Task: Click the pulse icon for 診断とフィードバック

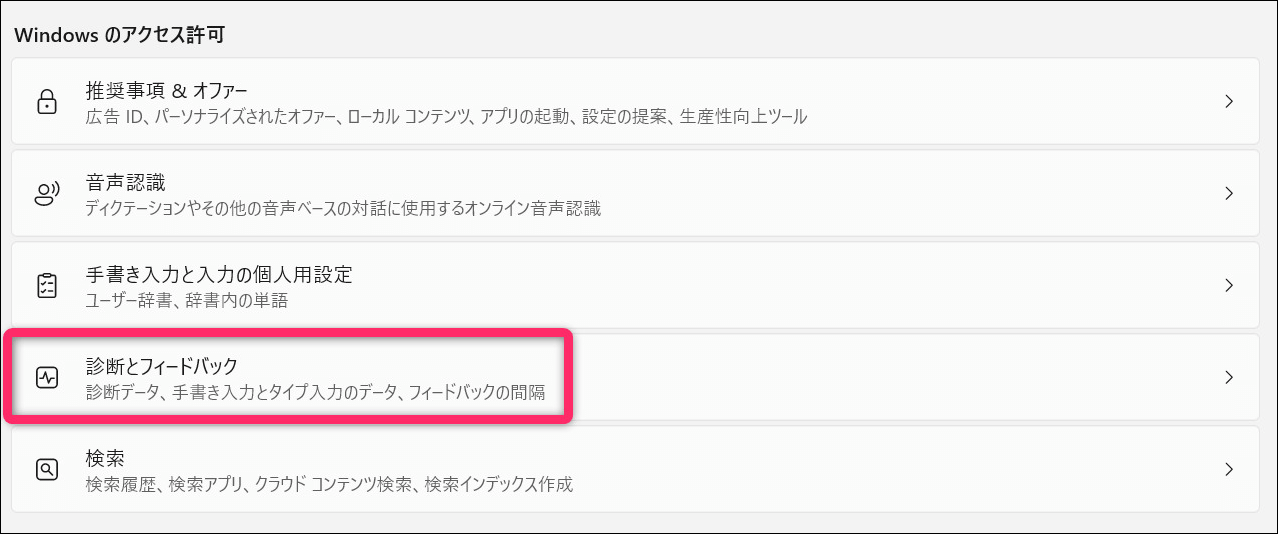Action: [x=46, y=378]
